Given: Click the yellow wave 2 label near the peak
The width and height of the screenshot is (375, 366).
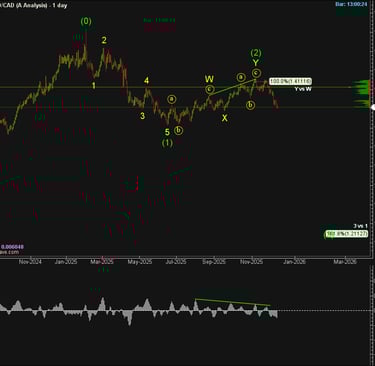Looking at the screenshot, I should point(104,40).
